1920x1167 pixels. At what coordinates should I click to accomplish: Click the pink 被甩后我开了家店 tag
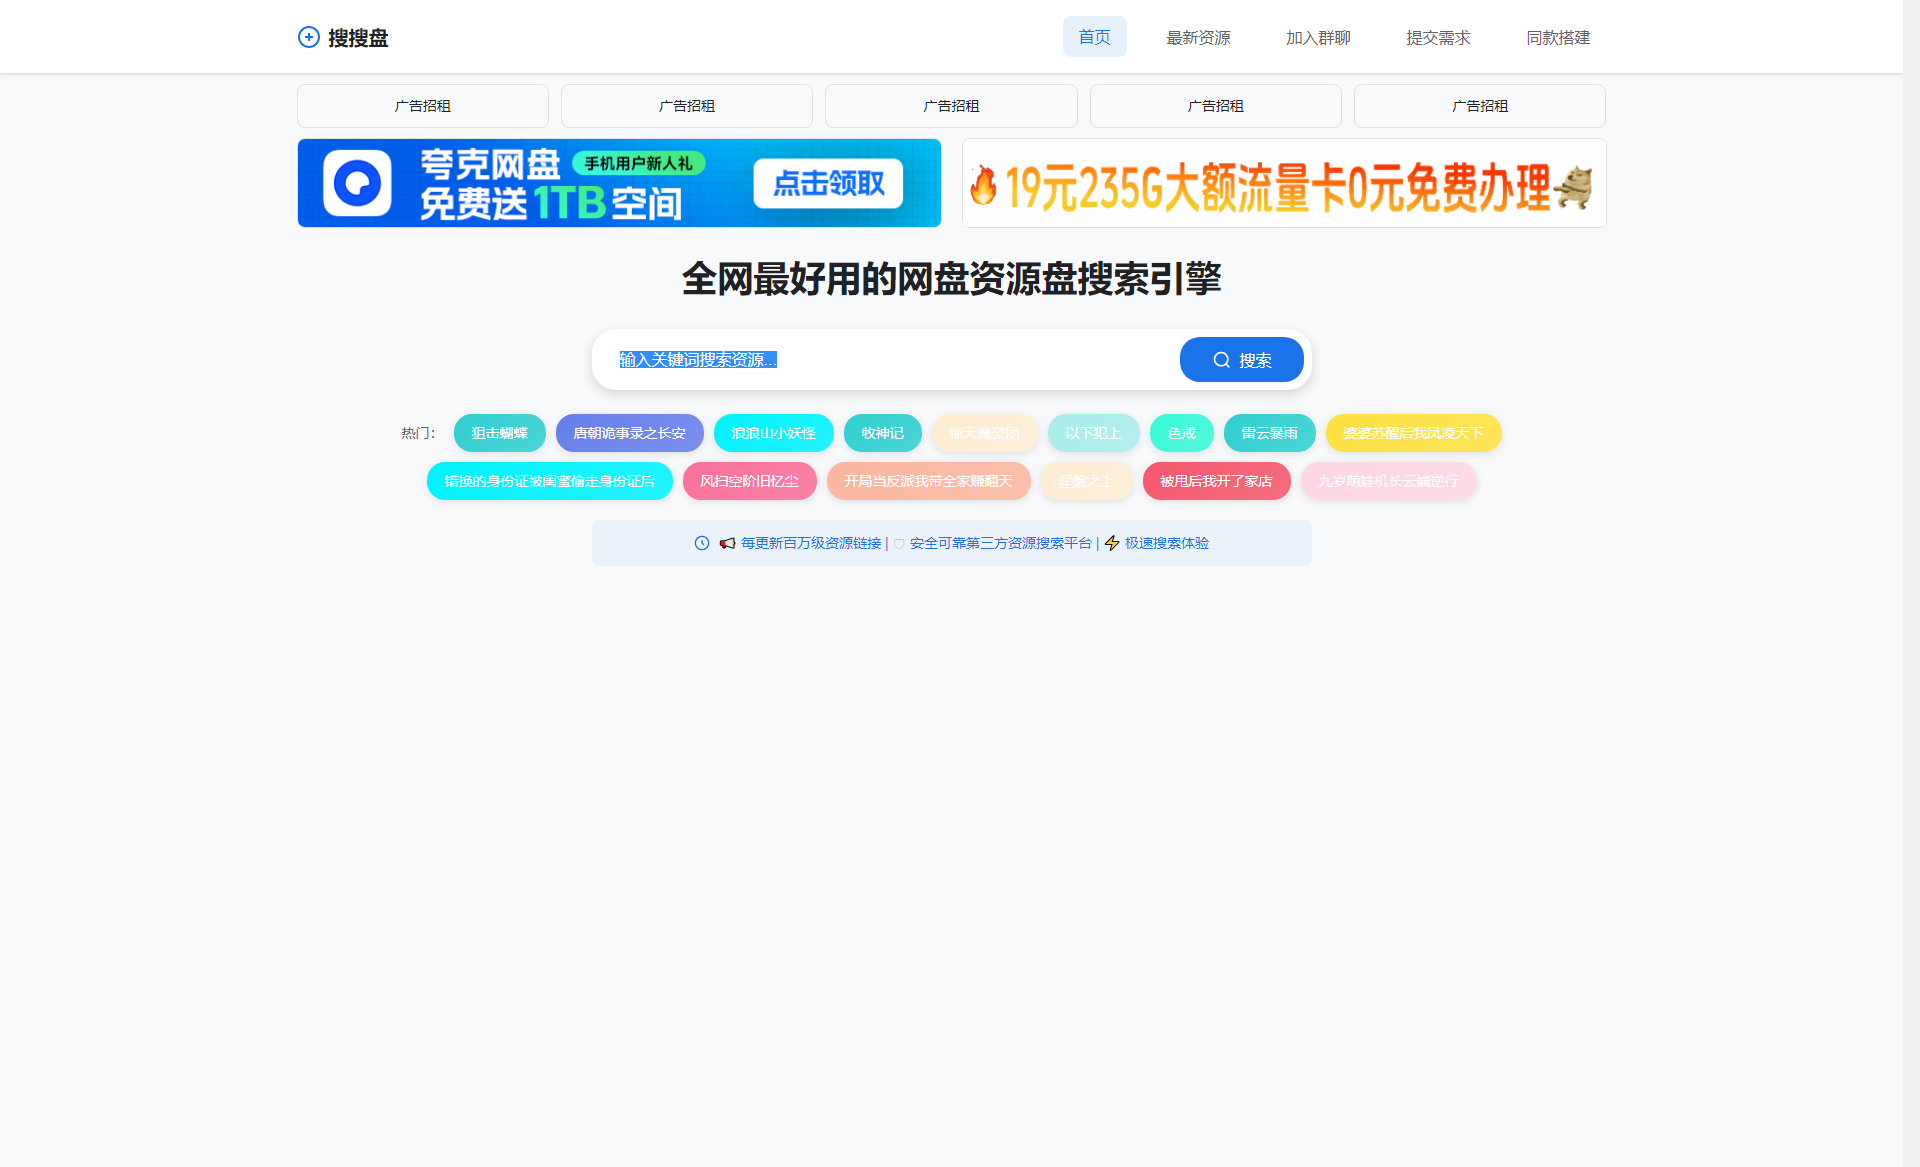1216,481
